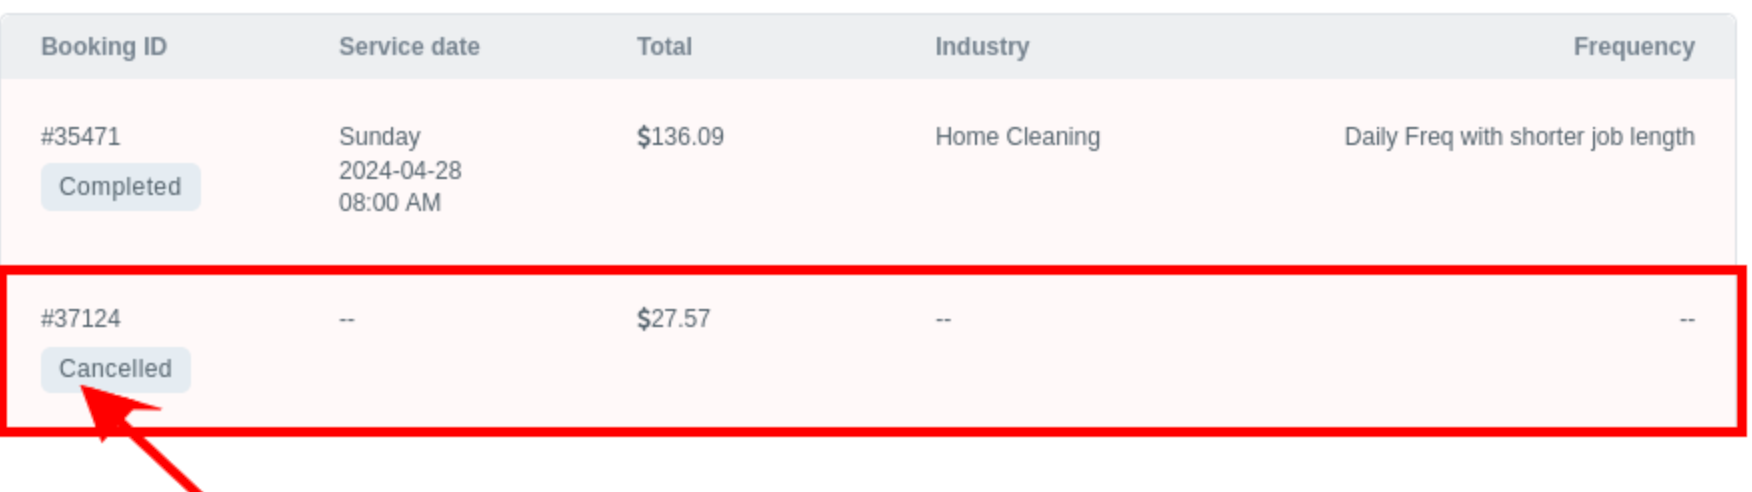Click the Frequency column header
Viewport: 1752px width, 492px height.
point(1633,47)
